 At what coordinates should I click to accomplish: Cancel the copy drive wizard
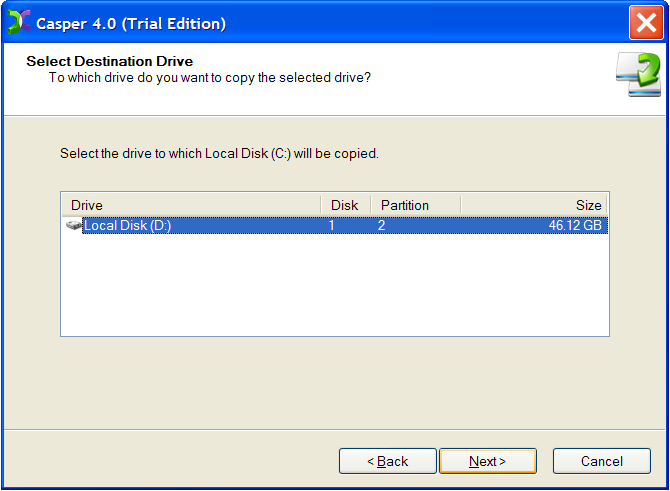[602, 461]
